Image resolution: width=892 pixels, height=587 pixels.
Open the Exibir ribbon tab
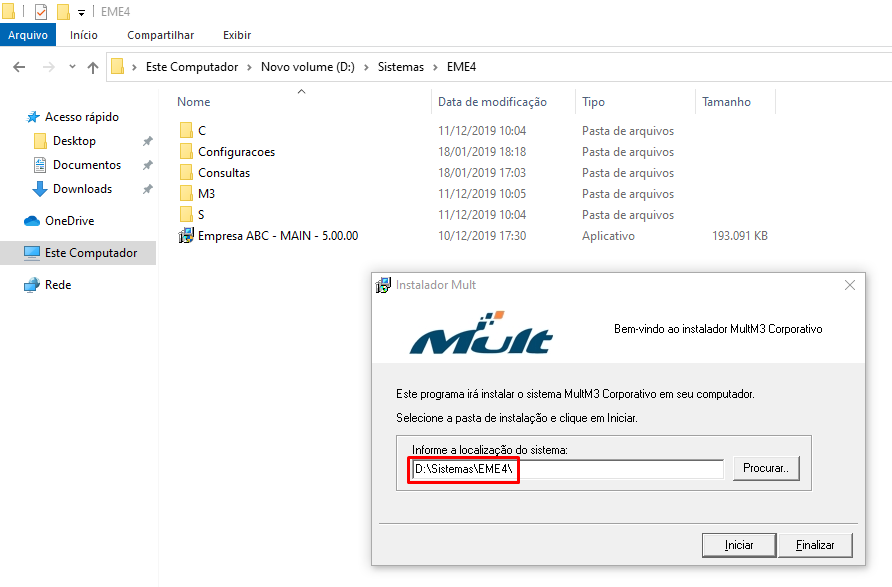click(237, 35)
